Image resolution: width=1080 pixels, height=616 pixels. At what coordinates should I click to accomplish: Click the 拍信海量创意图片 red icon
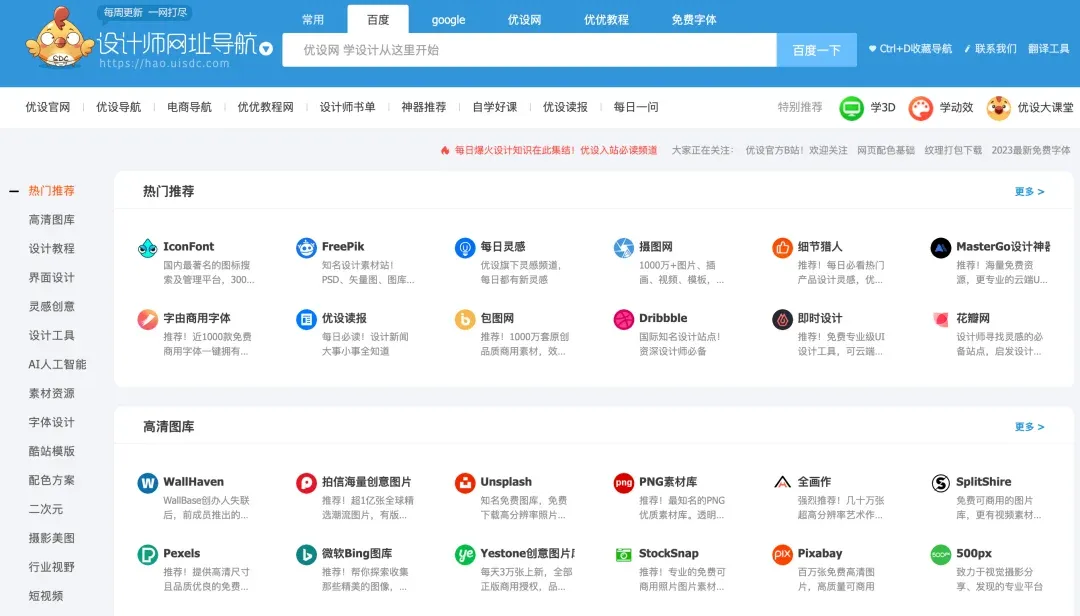(x=306, y=483)
